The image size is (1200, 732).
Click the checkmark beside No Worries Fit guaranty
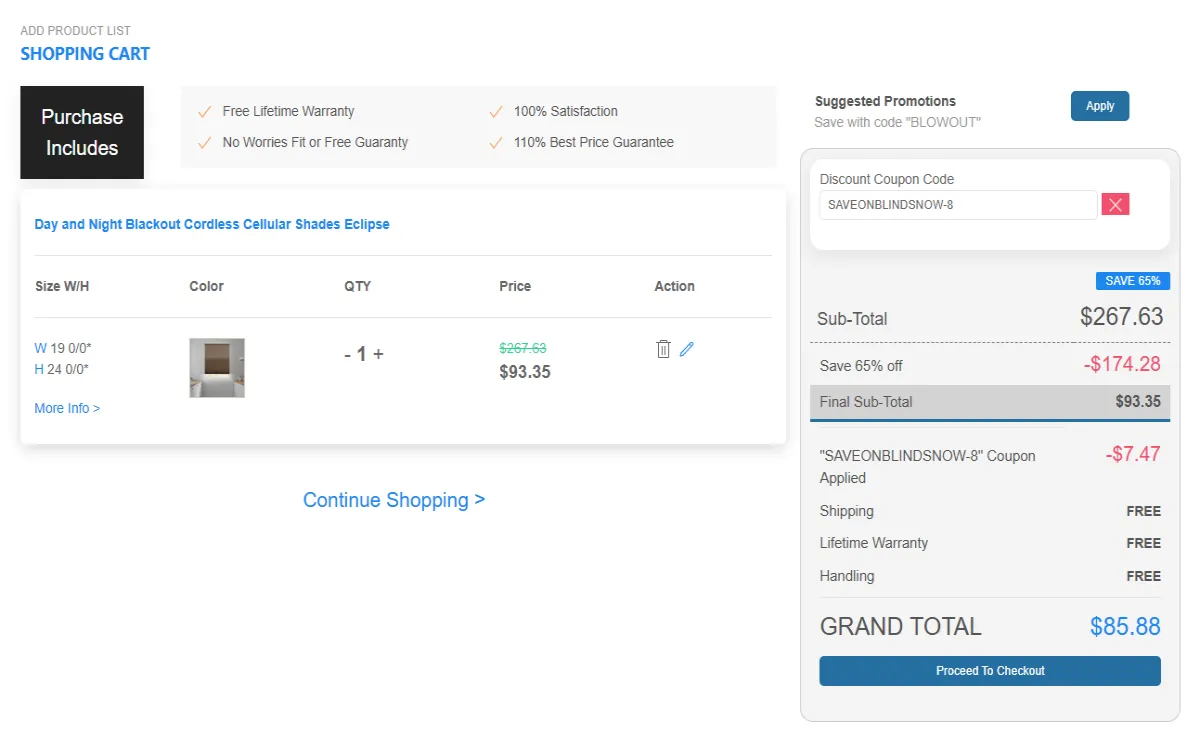click(x=205, y=142)
